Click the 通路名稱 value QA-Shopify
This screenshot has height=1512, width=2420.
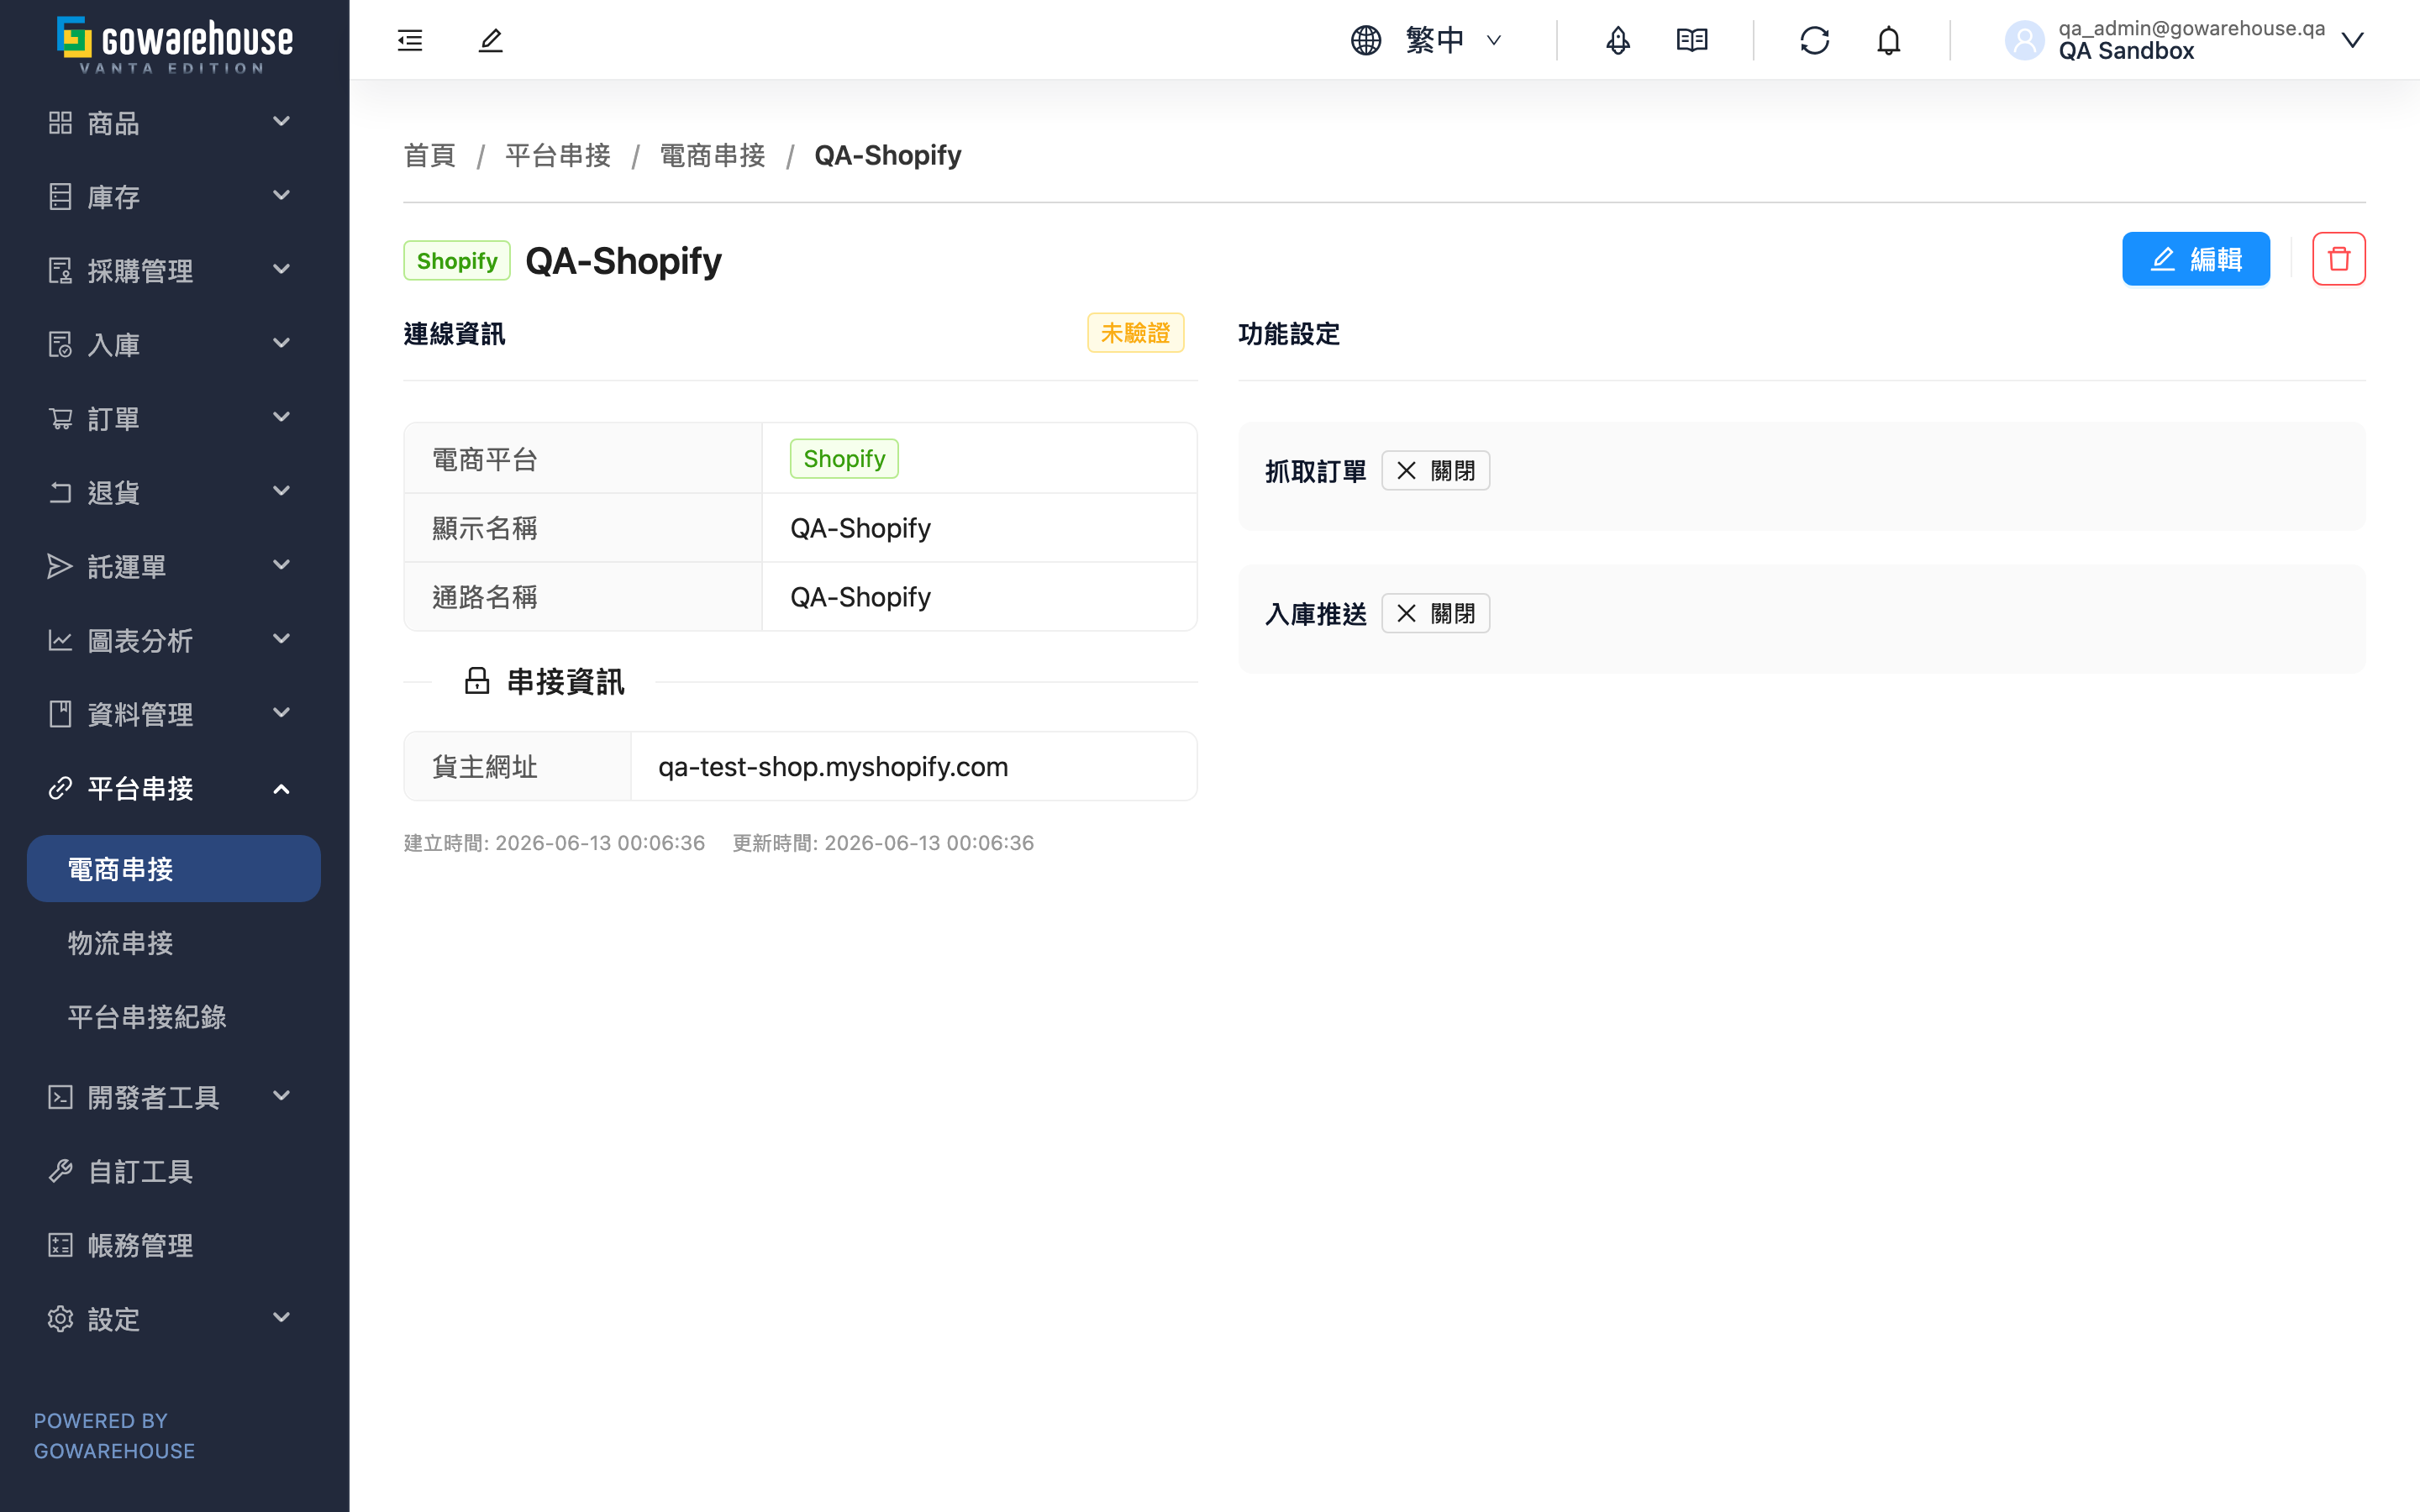click(x=860, y=597)
